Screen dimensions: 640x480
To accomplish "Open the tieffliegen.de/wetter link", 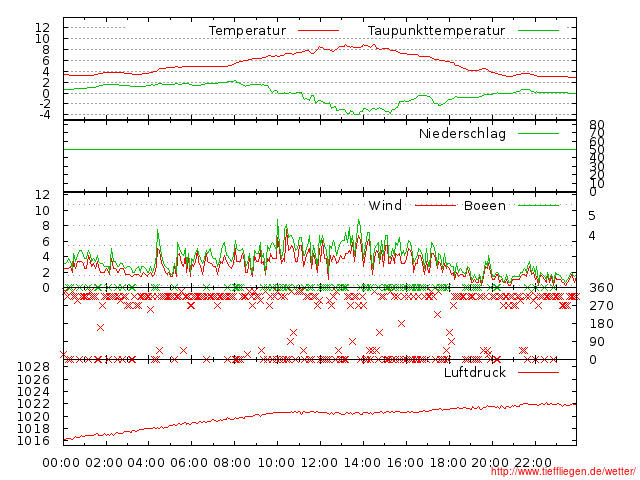I will [x=562, y=471].
